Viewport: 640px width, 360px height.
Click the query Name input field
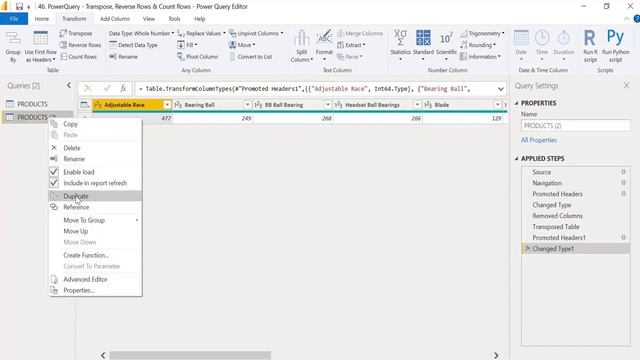click(576, 125)
